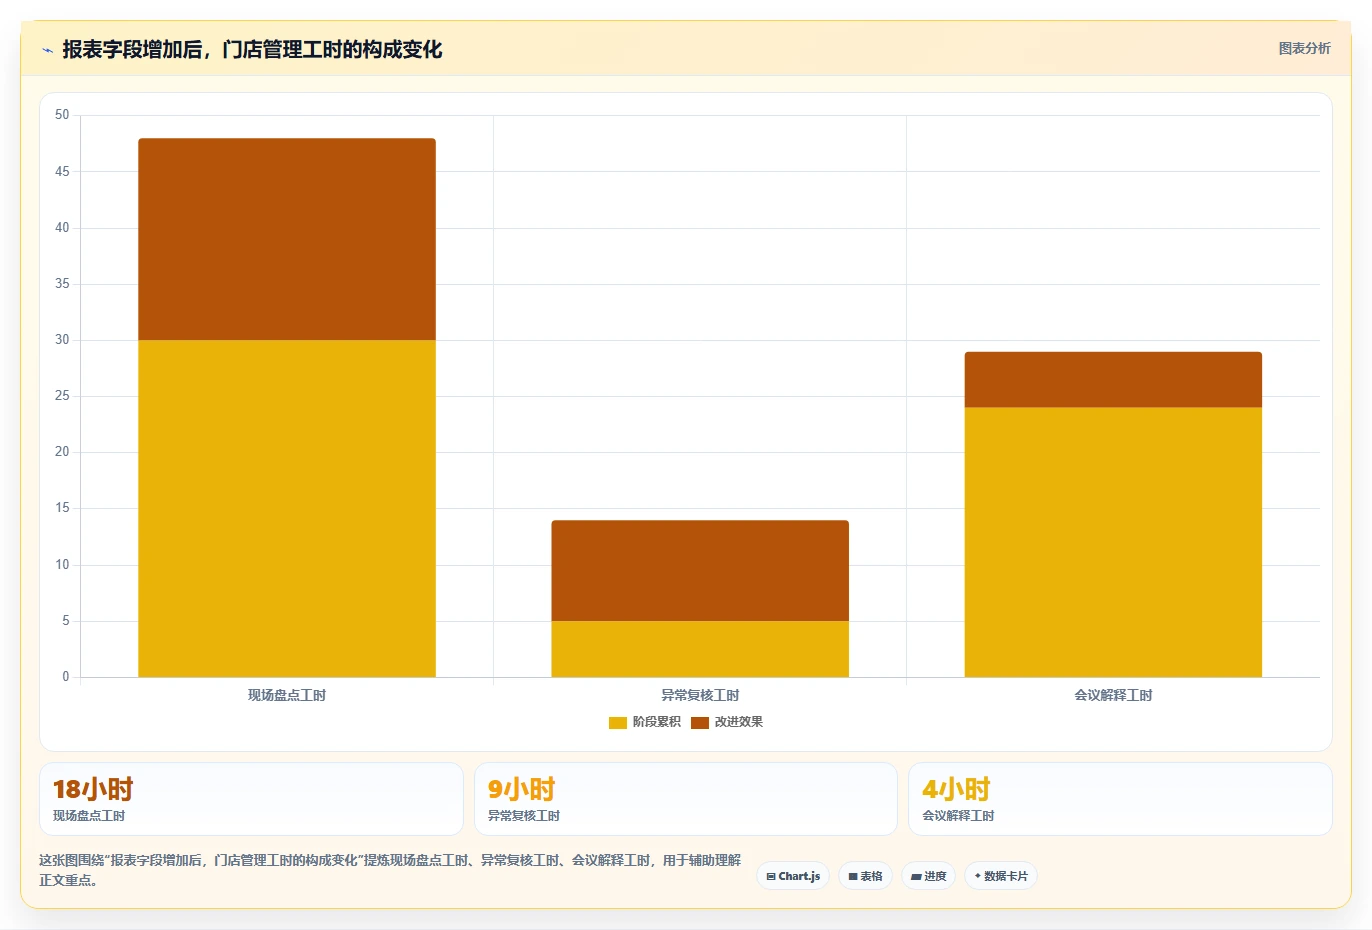
Task: Click the 4小时 value
Action: coord(956,789)
